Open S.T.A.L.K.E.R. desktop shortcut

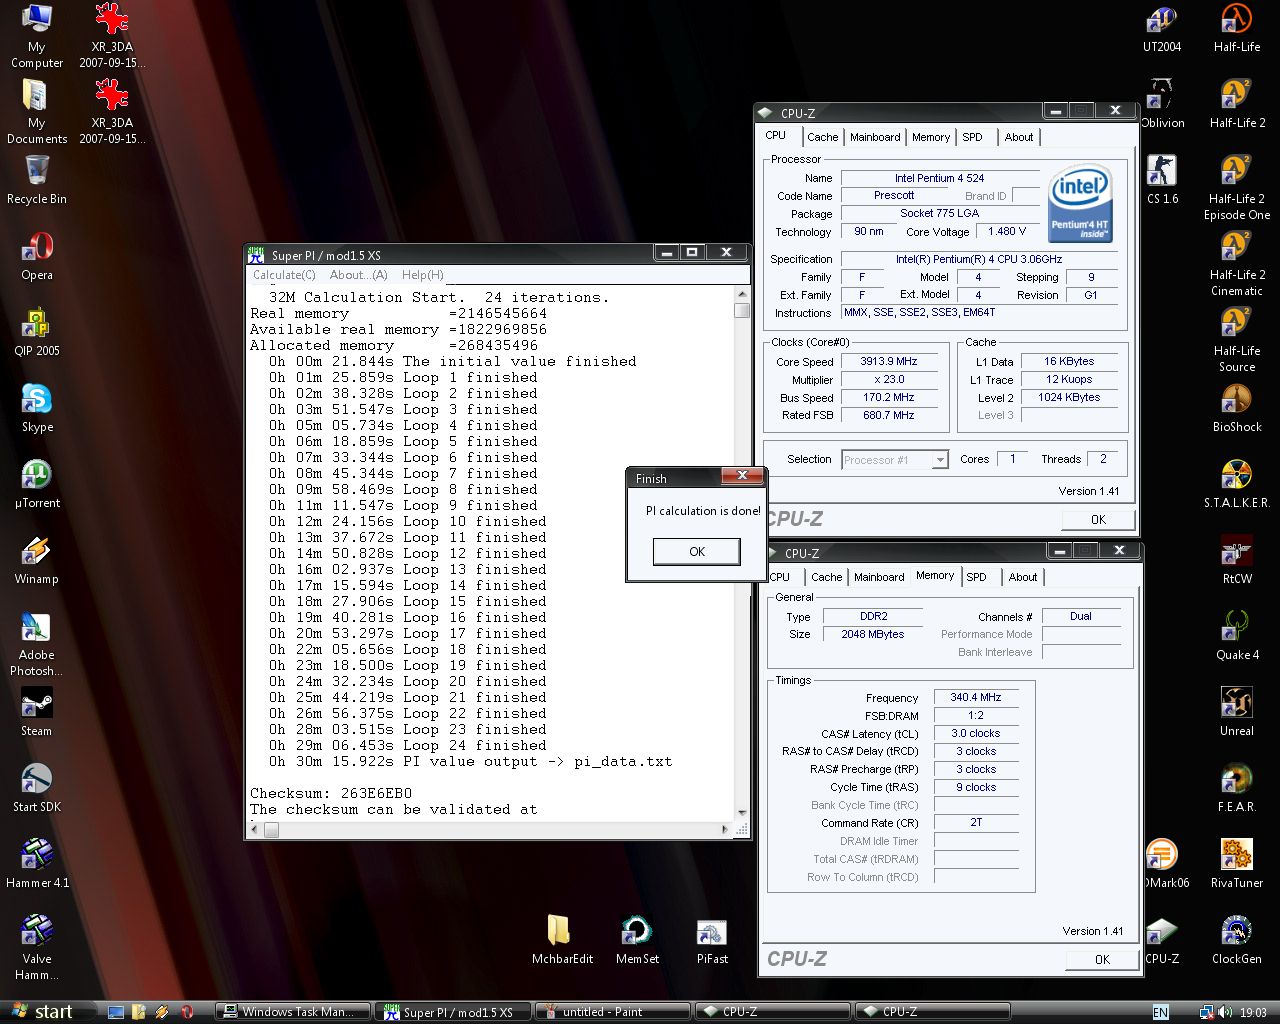pos(1237,484)
